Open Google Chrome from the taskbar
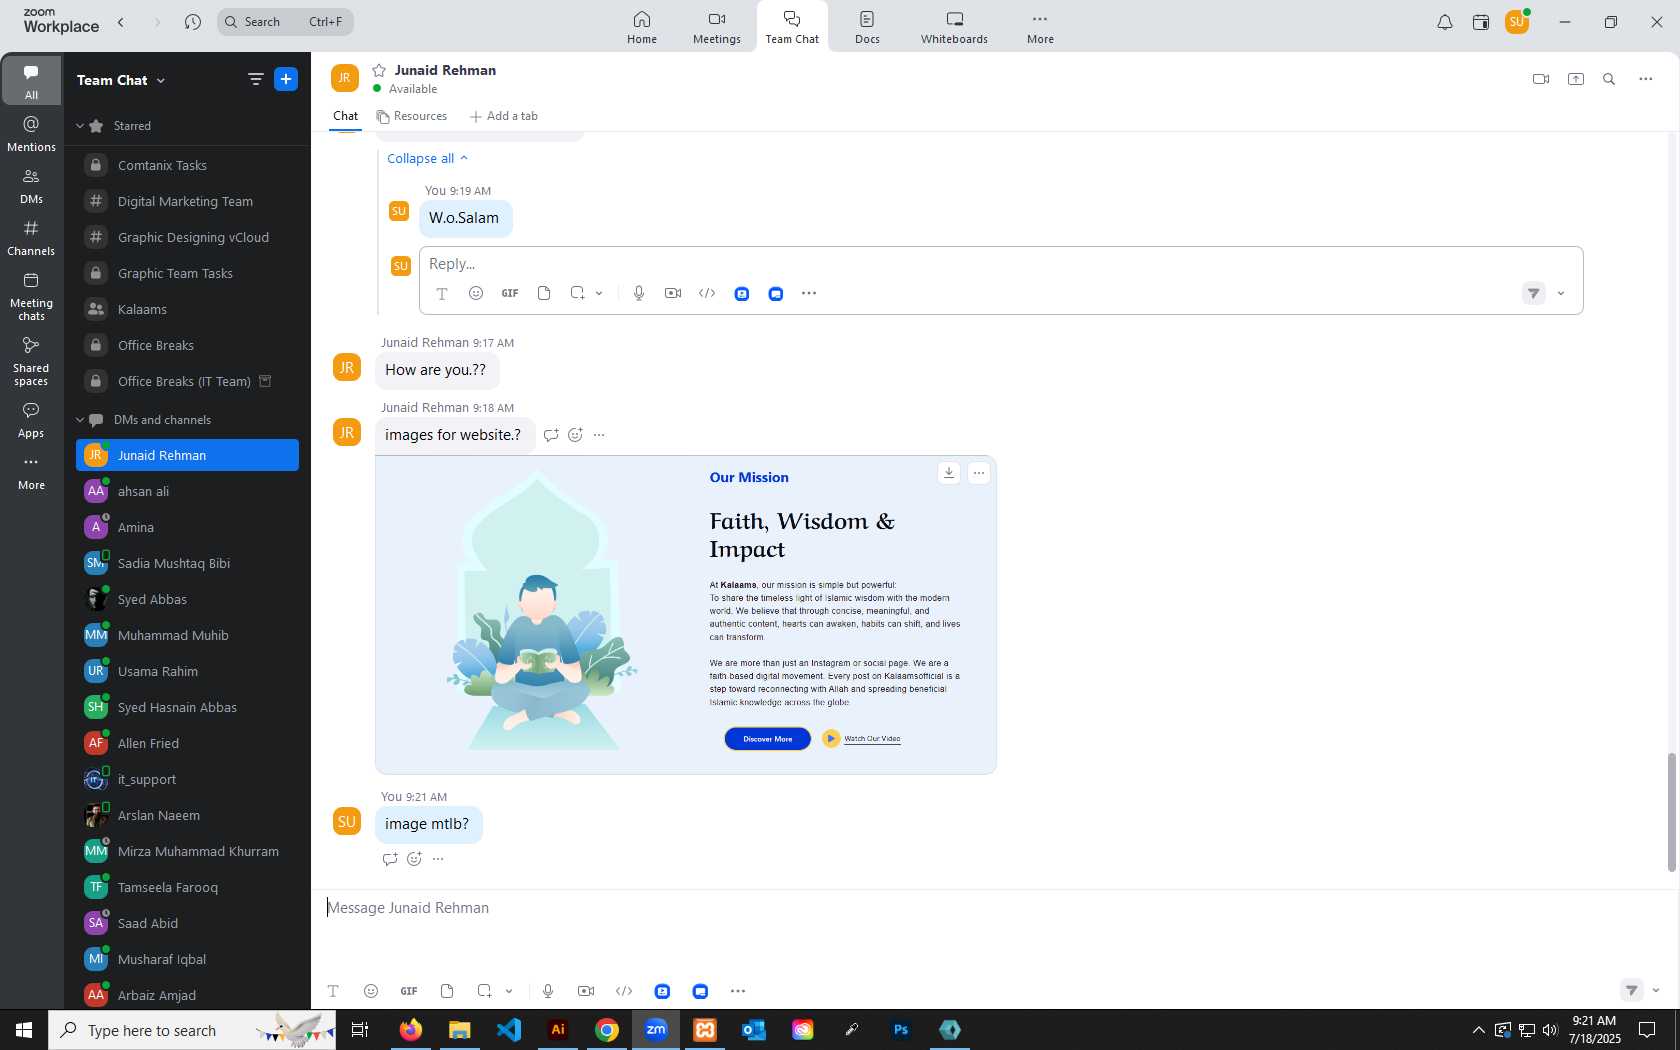The height and width of the screenshot is (1050, 1680). [x=607, y=1029]
